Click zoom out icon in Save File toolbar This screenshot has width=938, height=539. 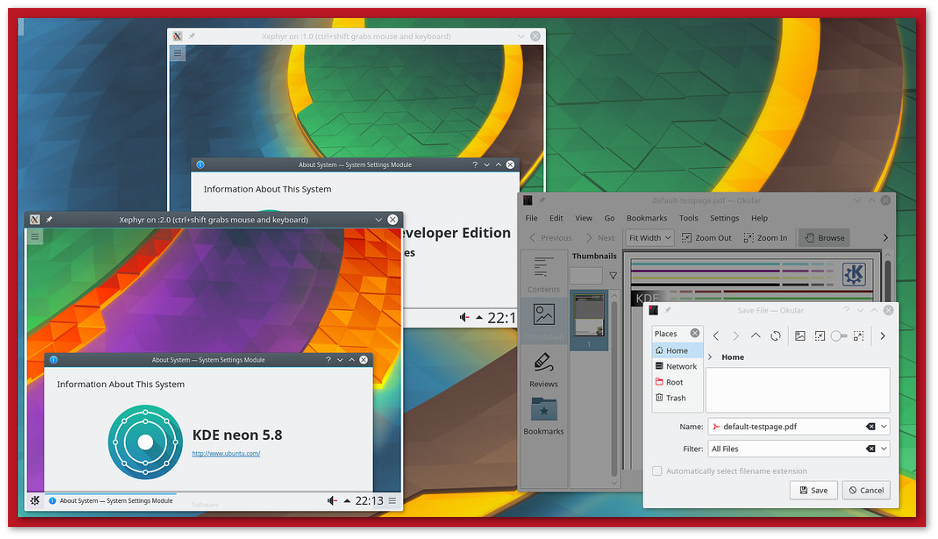click(x=820, y=336)
